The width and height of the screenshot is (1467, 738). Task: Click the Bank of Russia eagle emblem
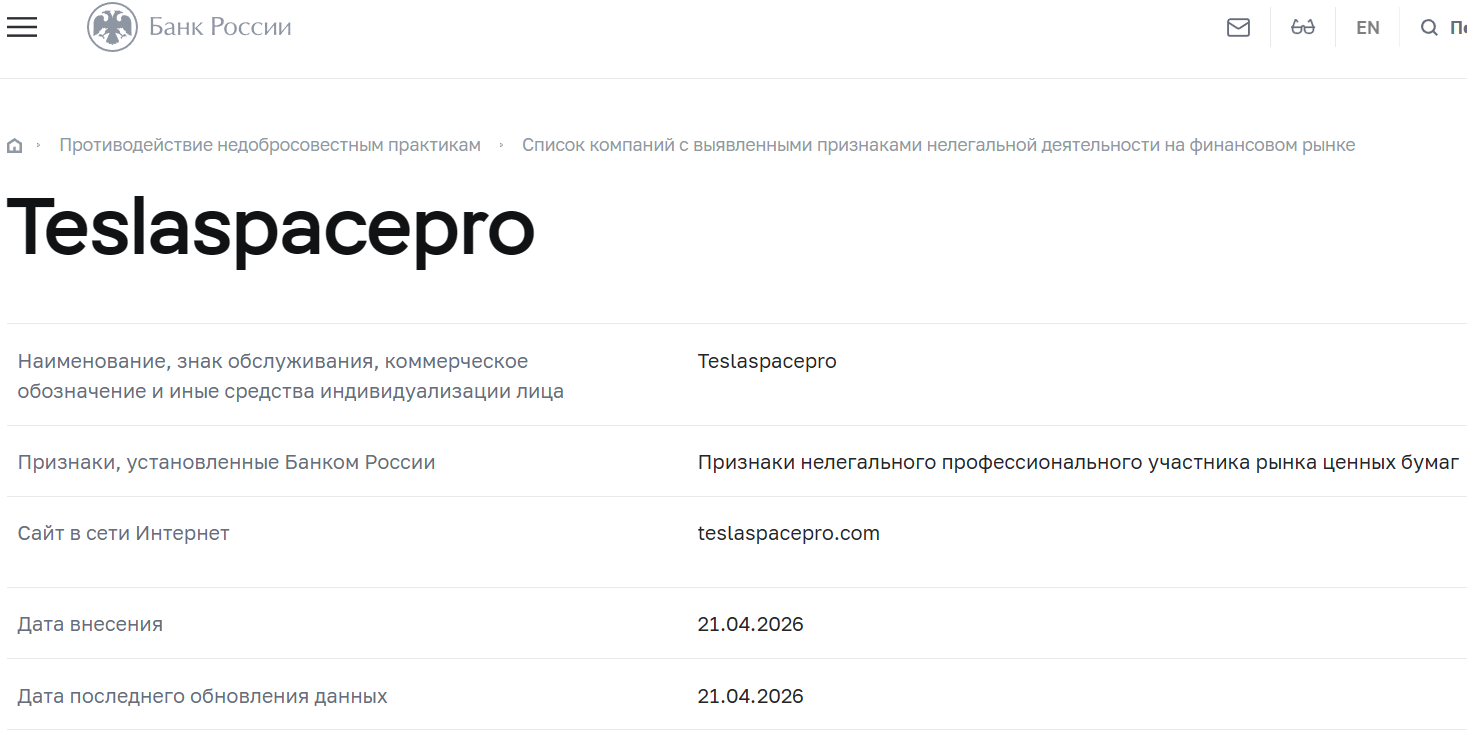pyautogui.click(x=112, y=27)
